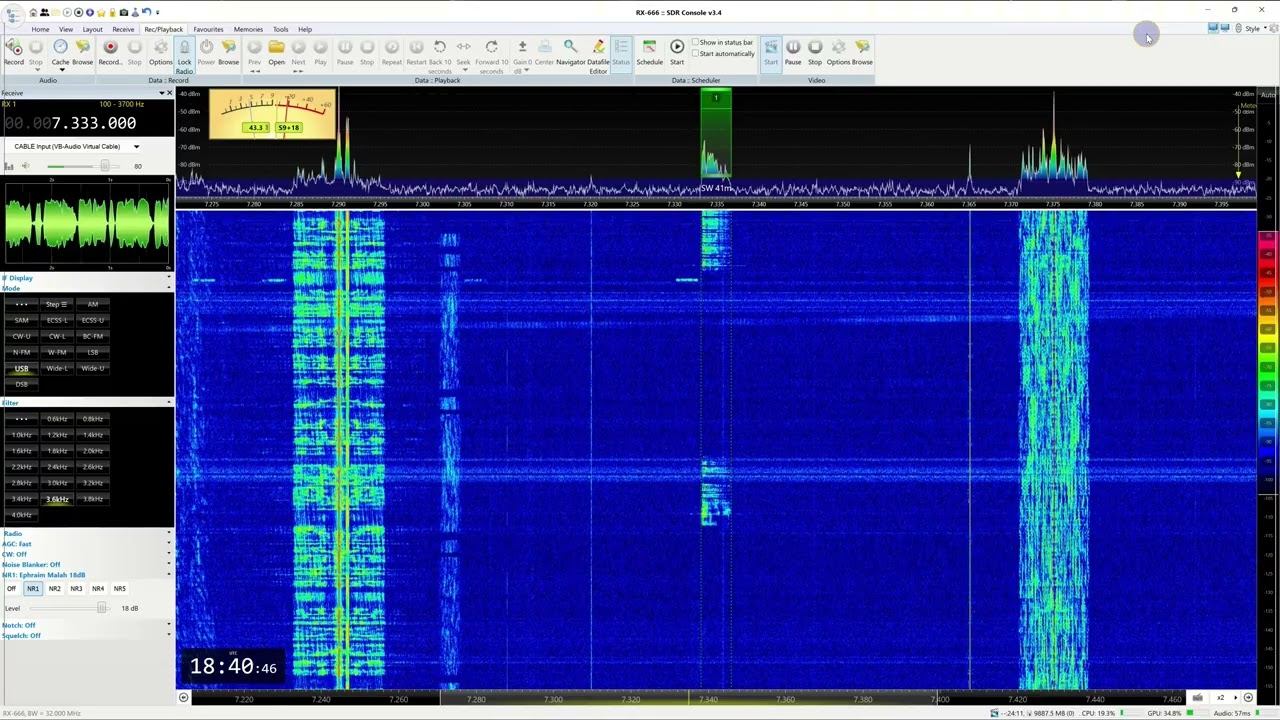Click the 7.333.000 frequency display

point(70,123)
